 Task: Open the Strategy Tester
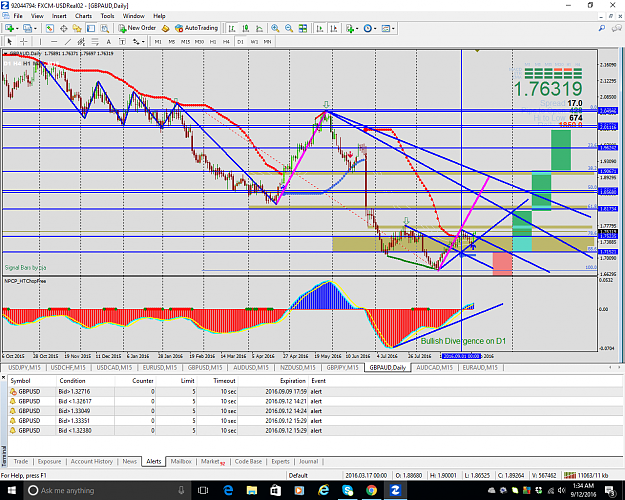pyautogui.click(x=104, y=28)
